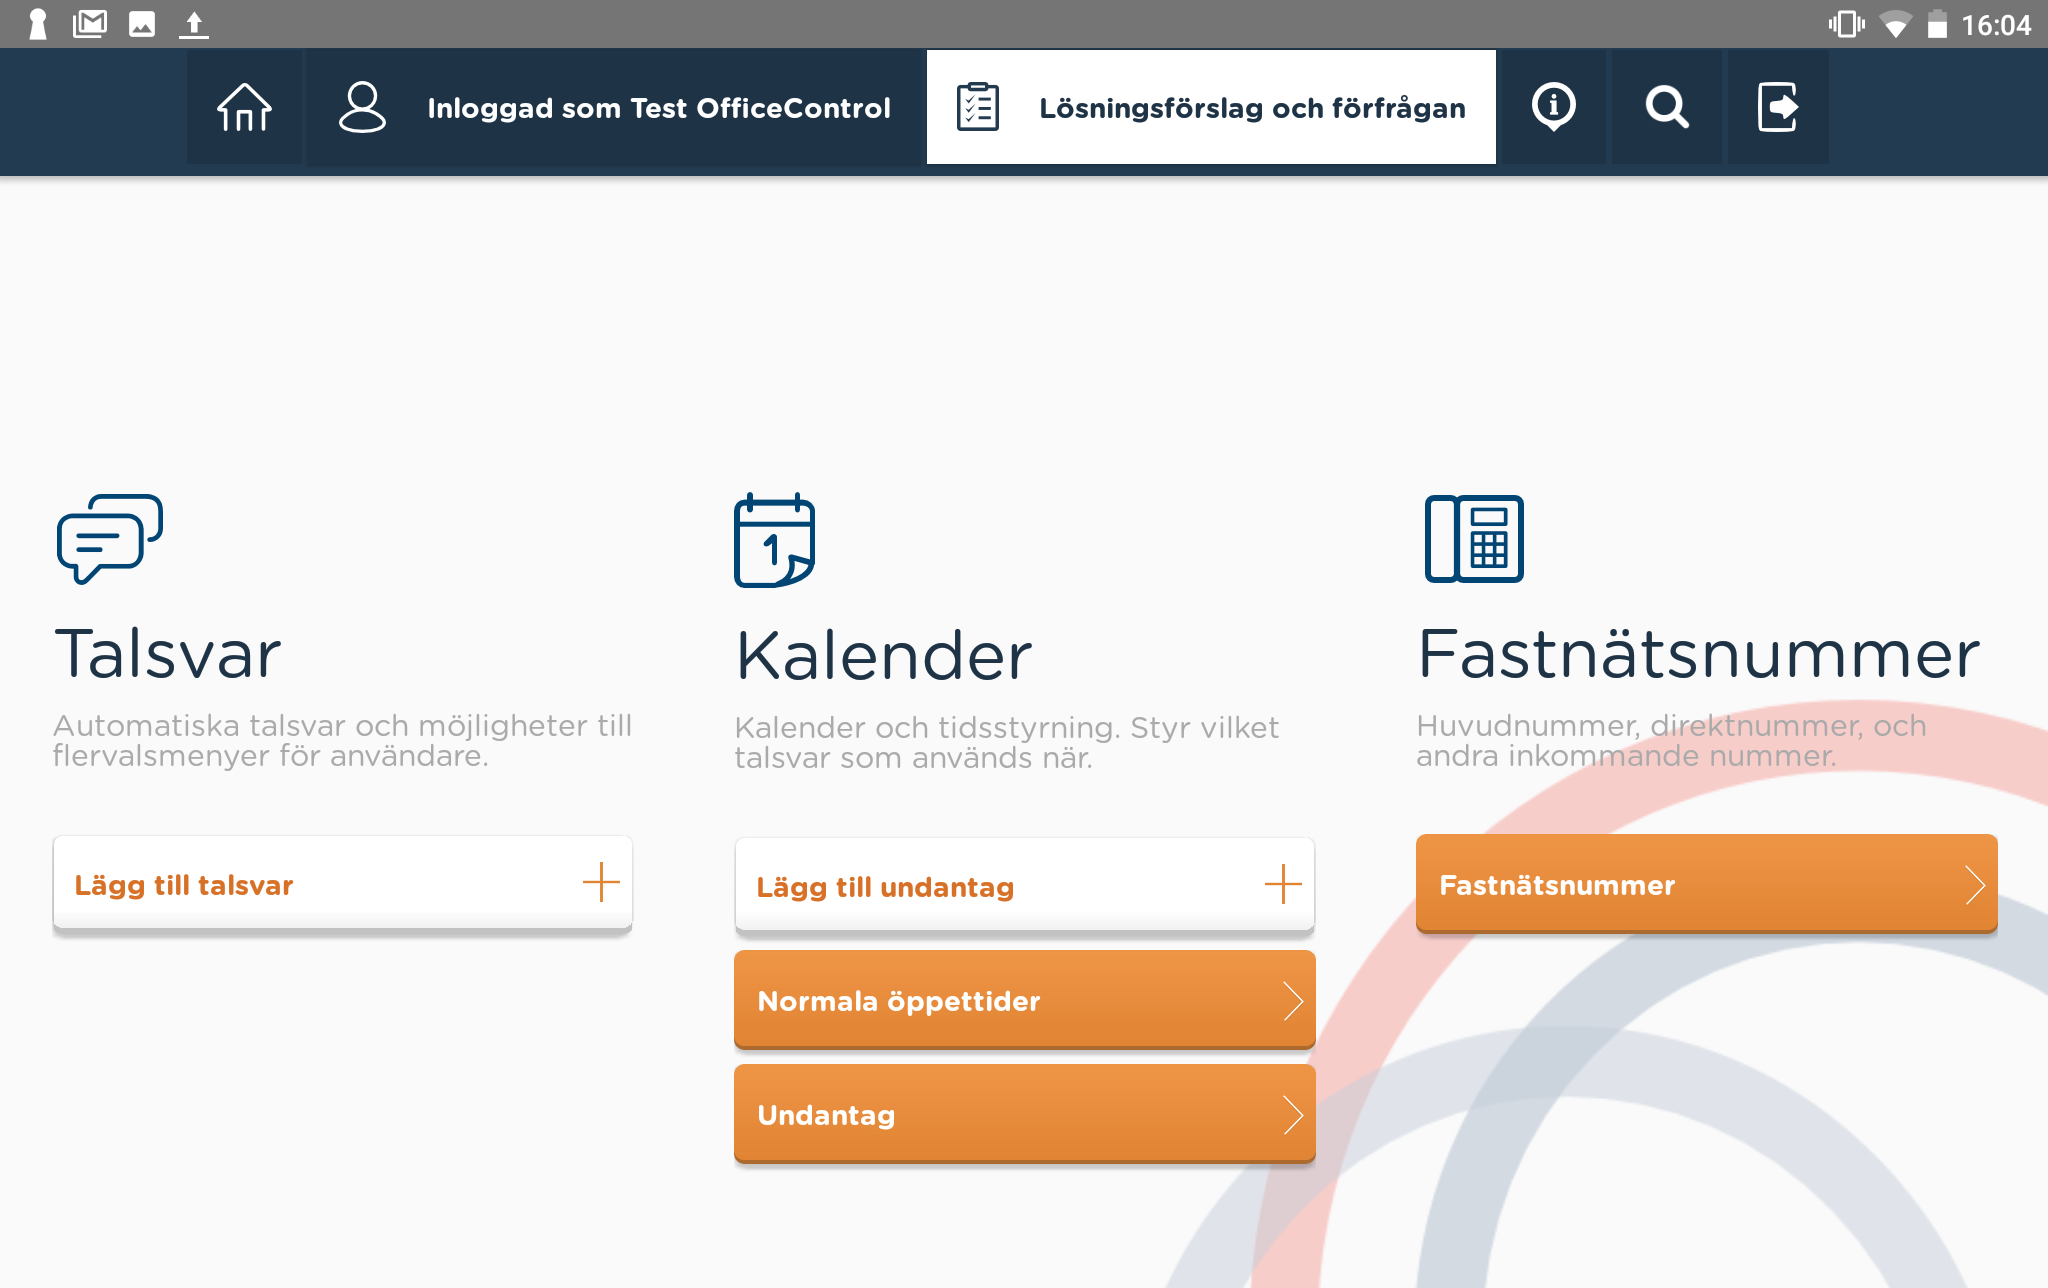Image resolution: width=2048 pixels, height=1288 pixels.
Task: Expand Undantag via its chevron arrow
Action: coord(1292,1114)
